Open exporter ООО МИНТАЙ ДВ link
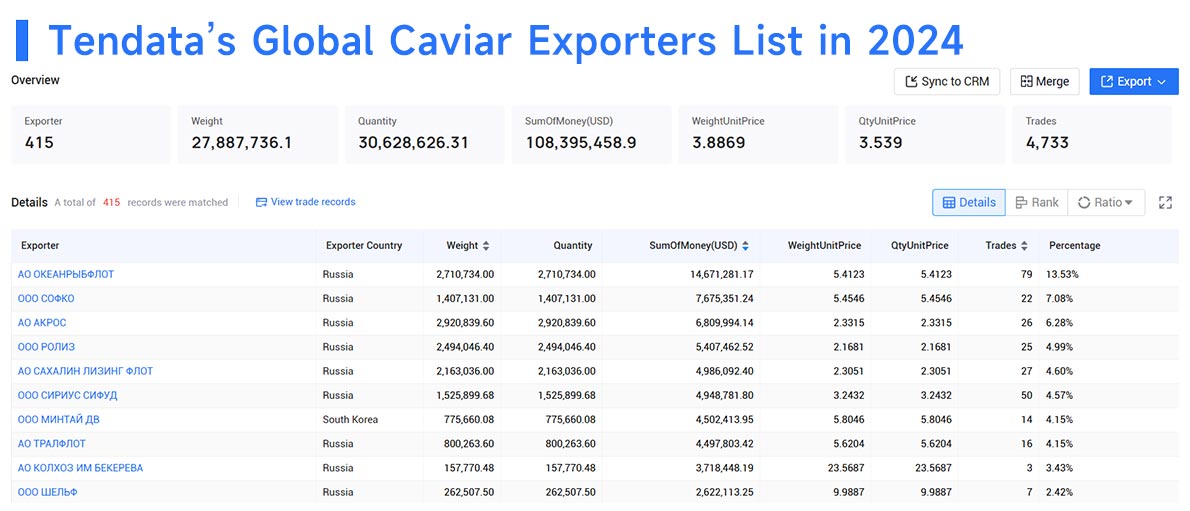This screenshot has height=511, width=1190. point(58,419)
